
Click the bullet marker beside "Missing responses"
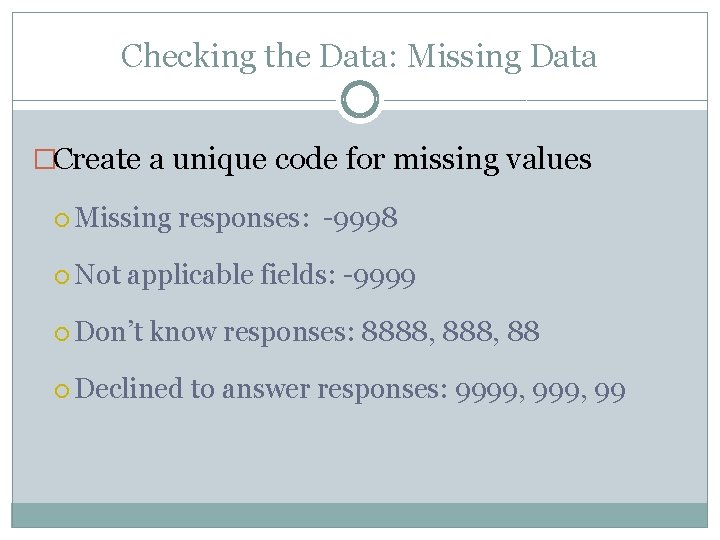point(64,219)
